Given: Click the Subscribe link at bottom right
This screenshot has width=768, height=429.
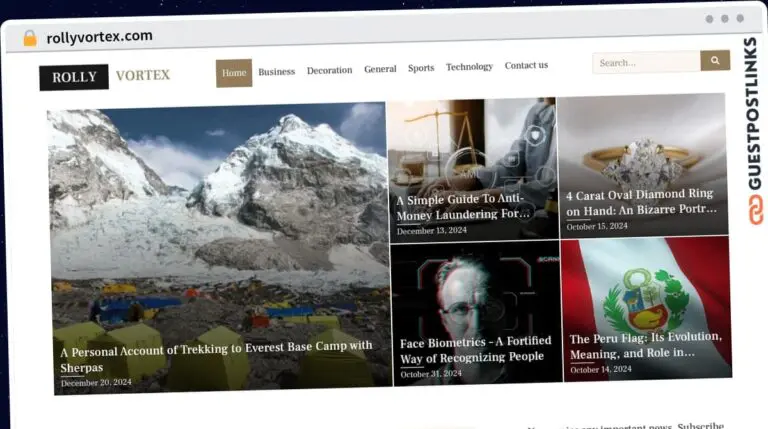Looking at the screenshot, I should (x=700, y=425).
